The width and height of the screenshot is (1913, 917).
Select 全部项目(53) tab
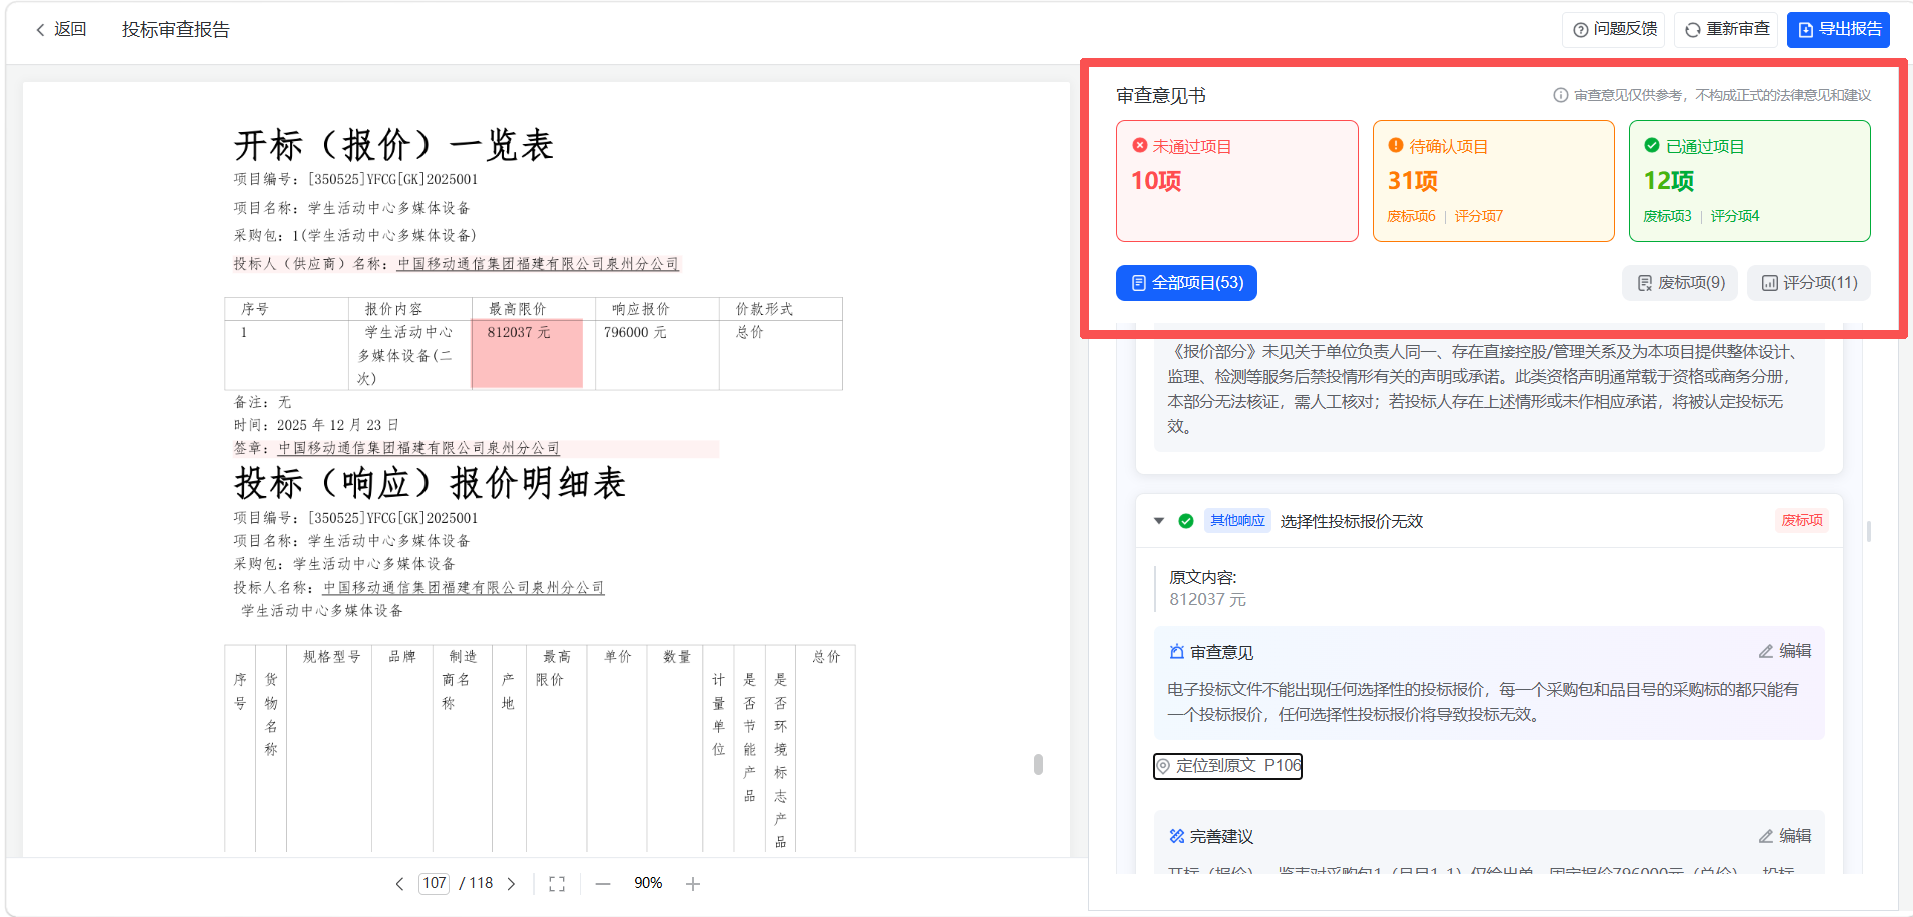1186,283
